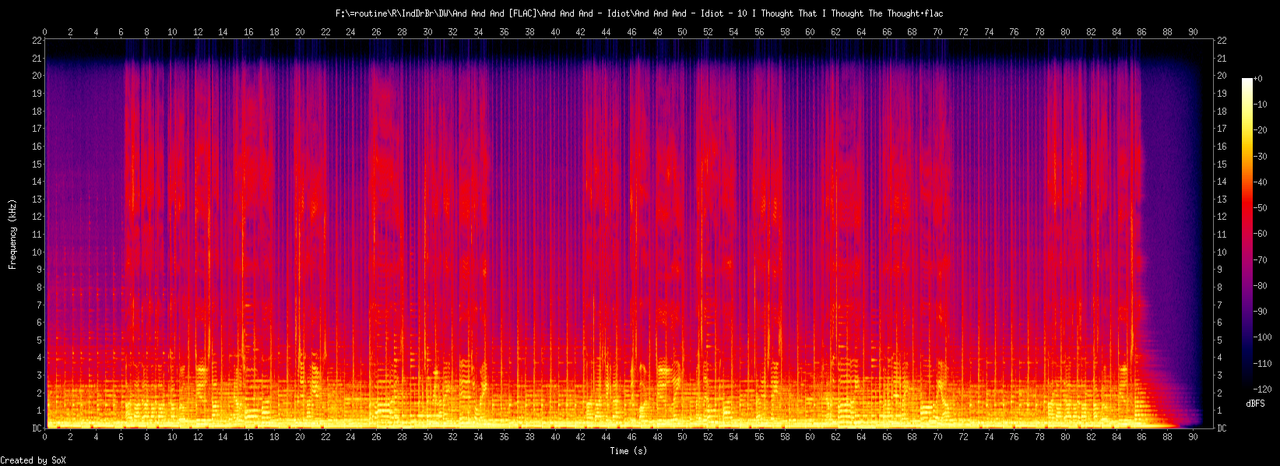
Task: Click the "Frequency (kHz)" axis label
Action: click(12, 232)
